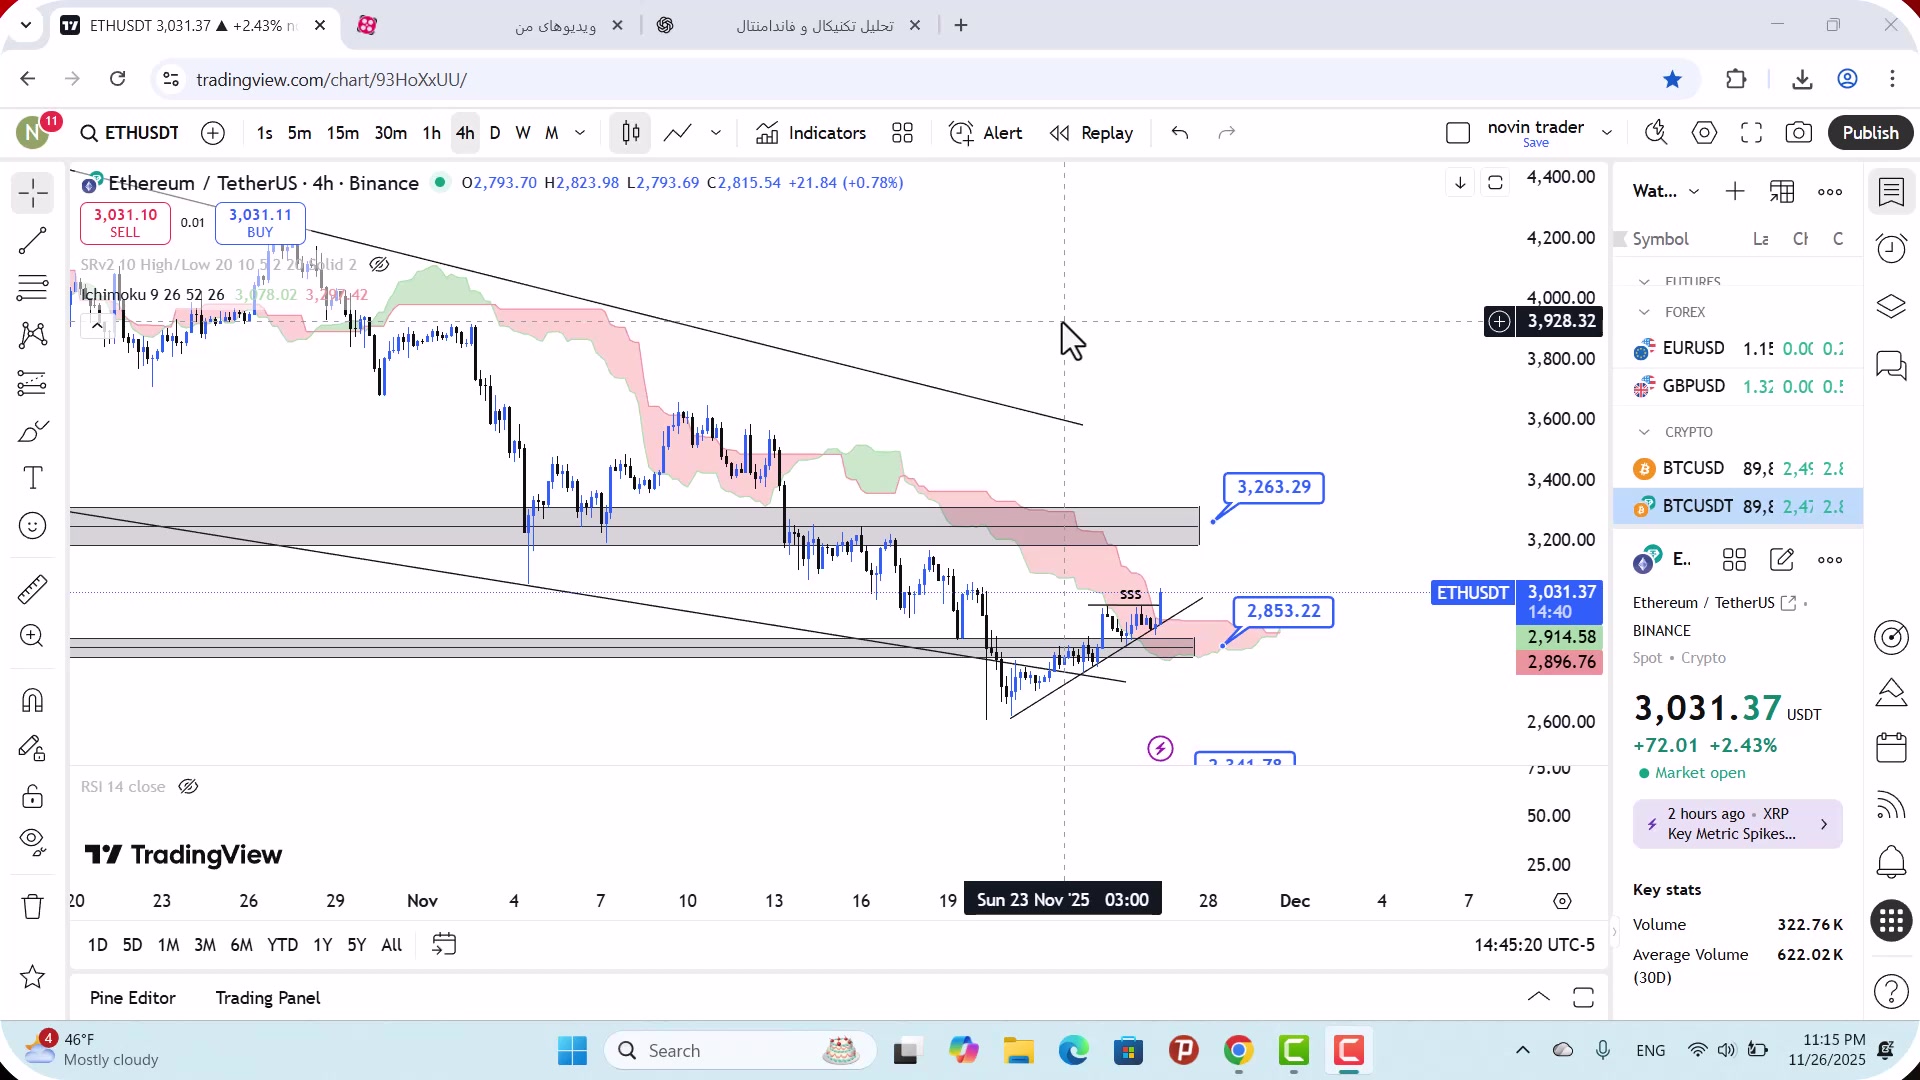Click the 3,031.11 BUY button
The image size is (1920, 1080).
pyautogui.click(x=260, y=222)
